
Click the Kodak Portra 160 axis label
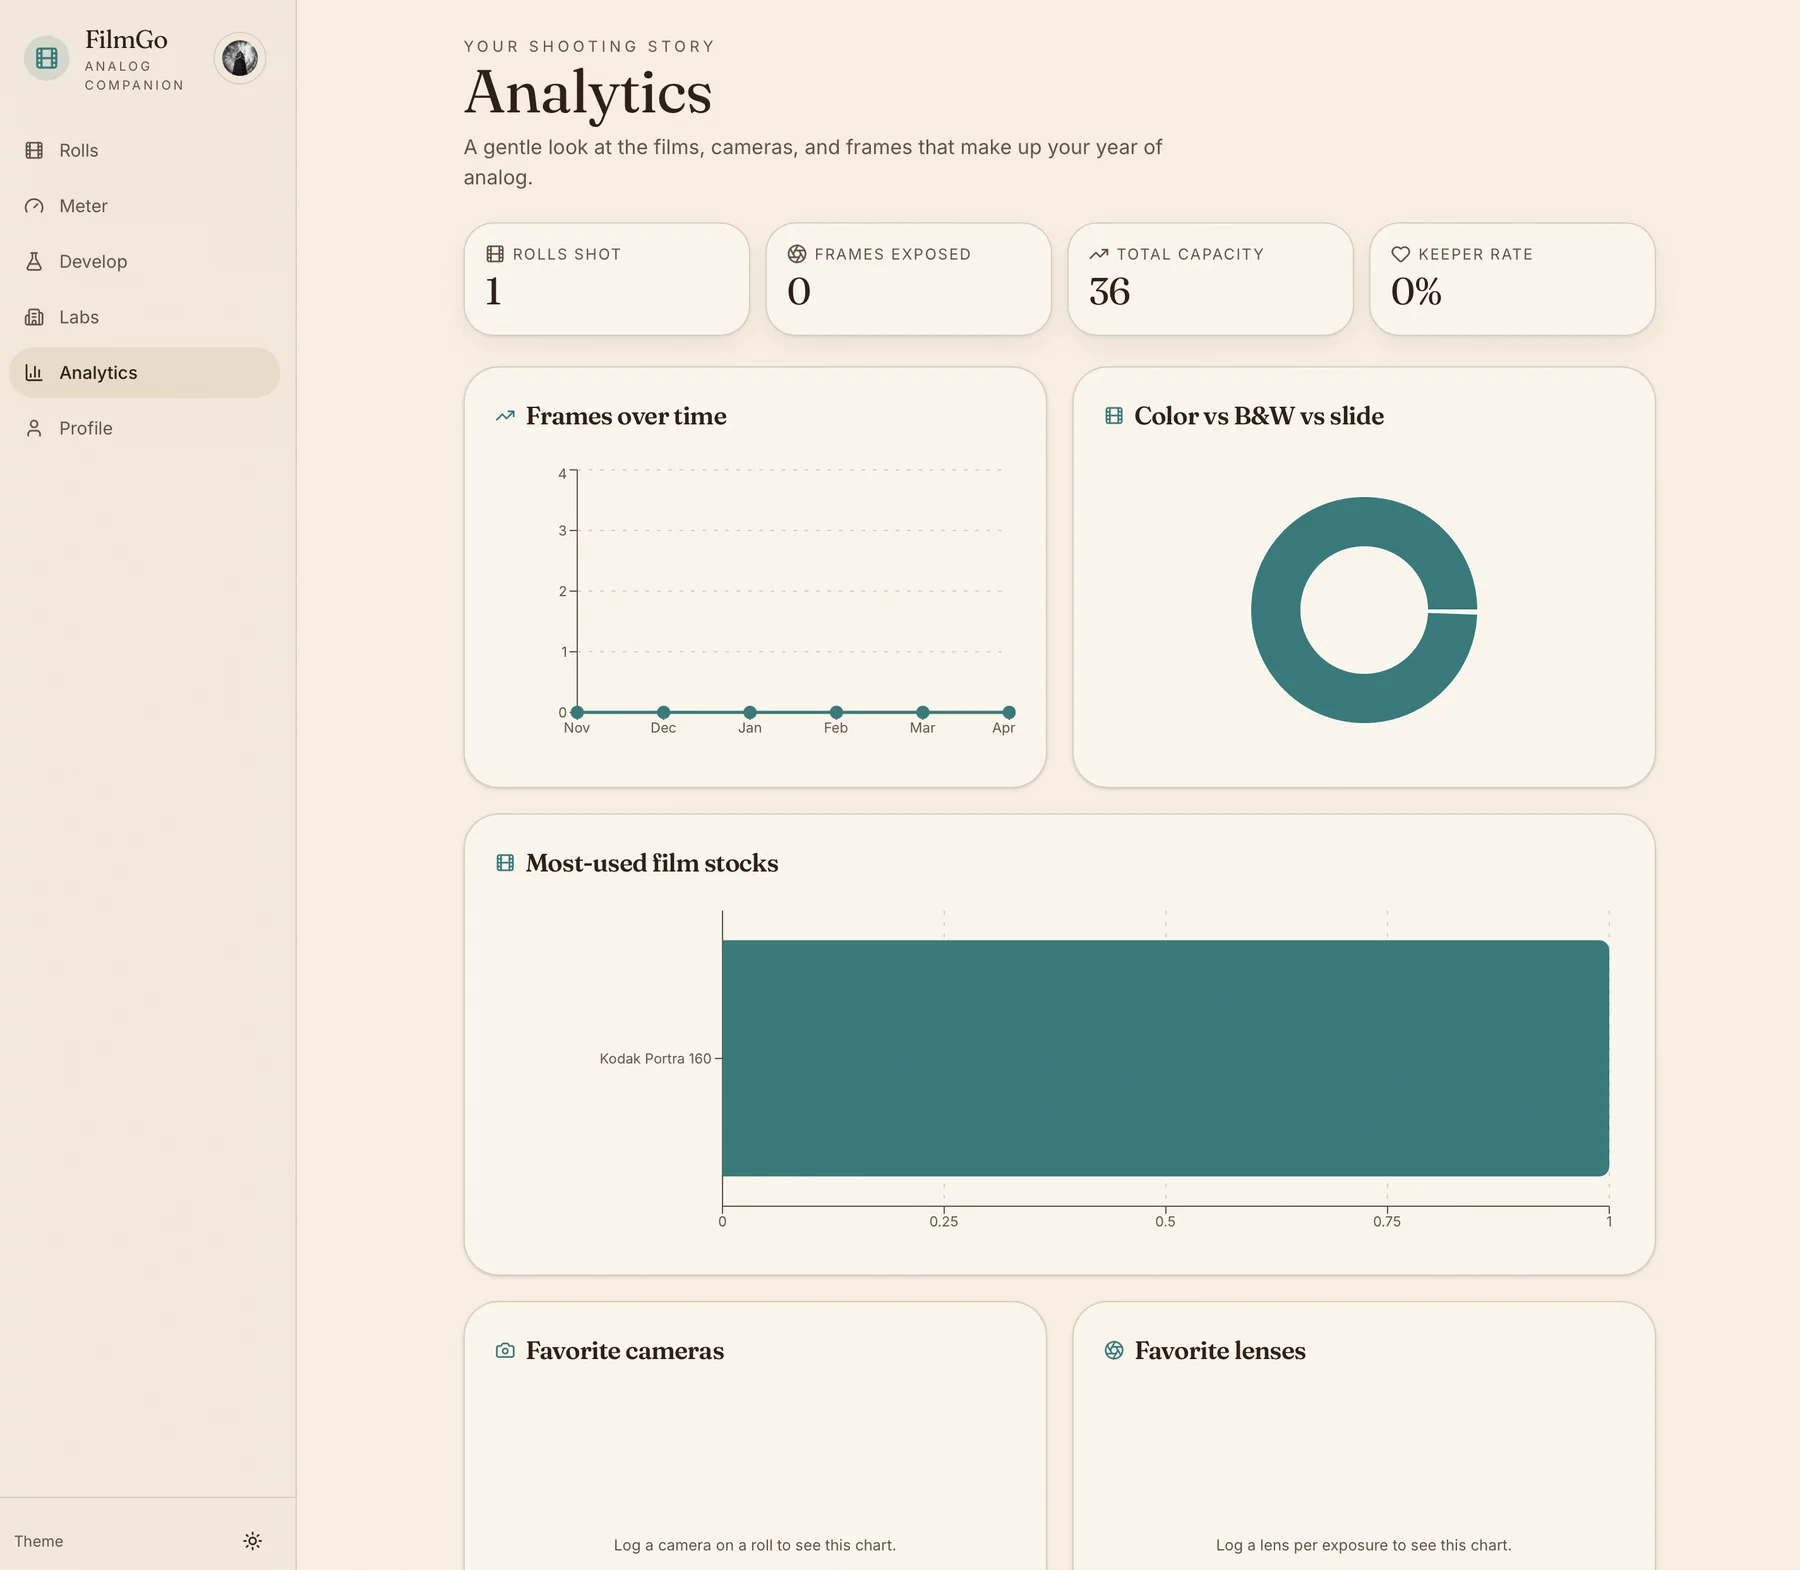(655, 1058)
